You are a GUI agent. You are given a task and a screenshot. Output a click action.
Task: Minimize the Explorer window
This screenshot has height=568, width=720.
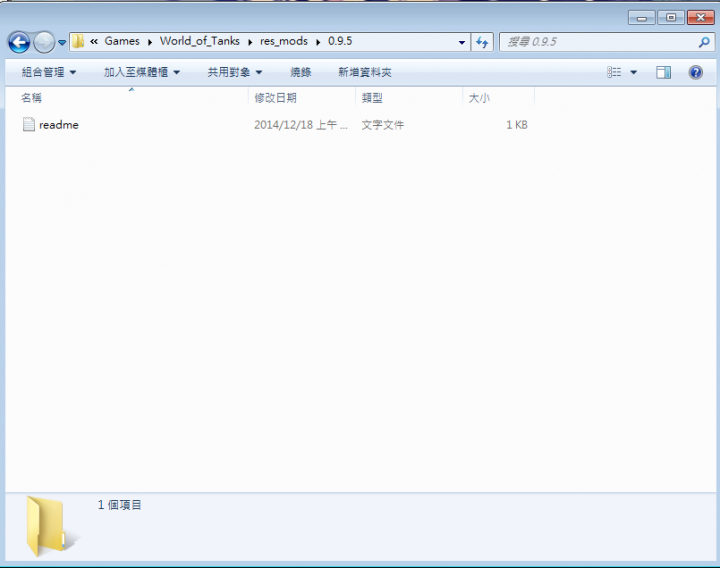[x=641, y=18]
